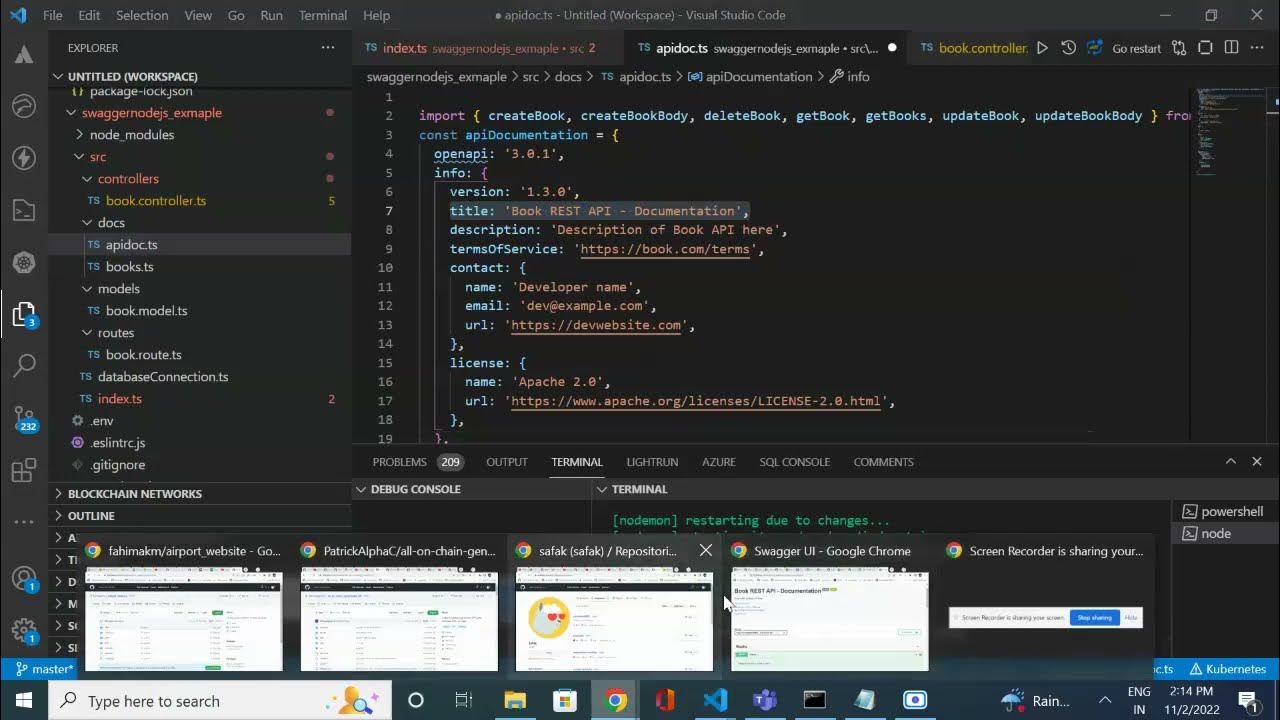Open the Kubernetes helm wheel view
This screenshot has width=1280, height=720.
click(24, 263)
